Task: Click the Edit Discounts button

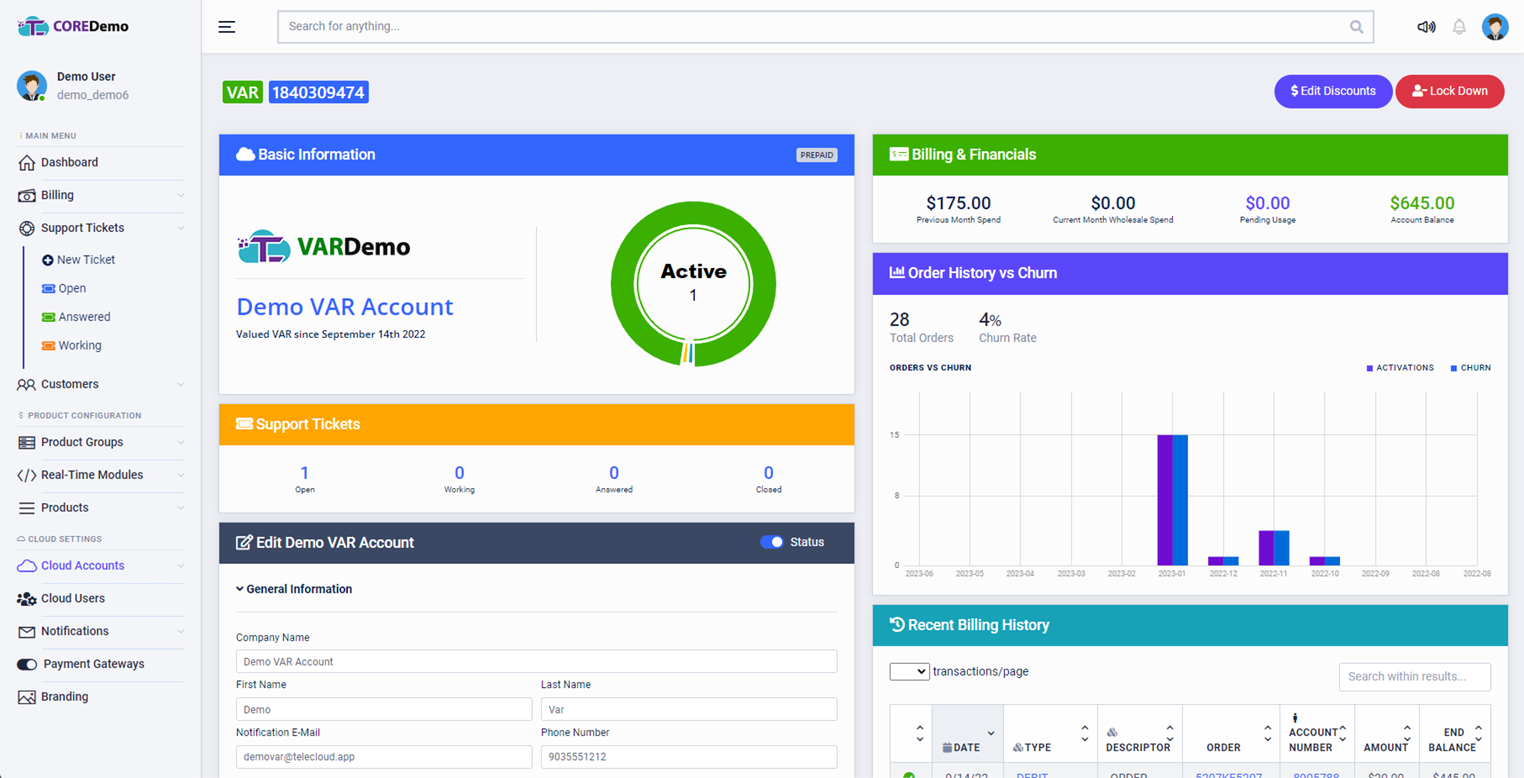Action: pos(1333,91)
